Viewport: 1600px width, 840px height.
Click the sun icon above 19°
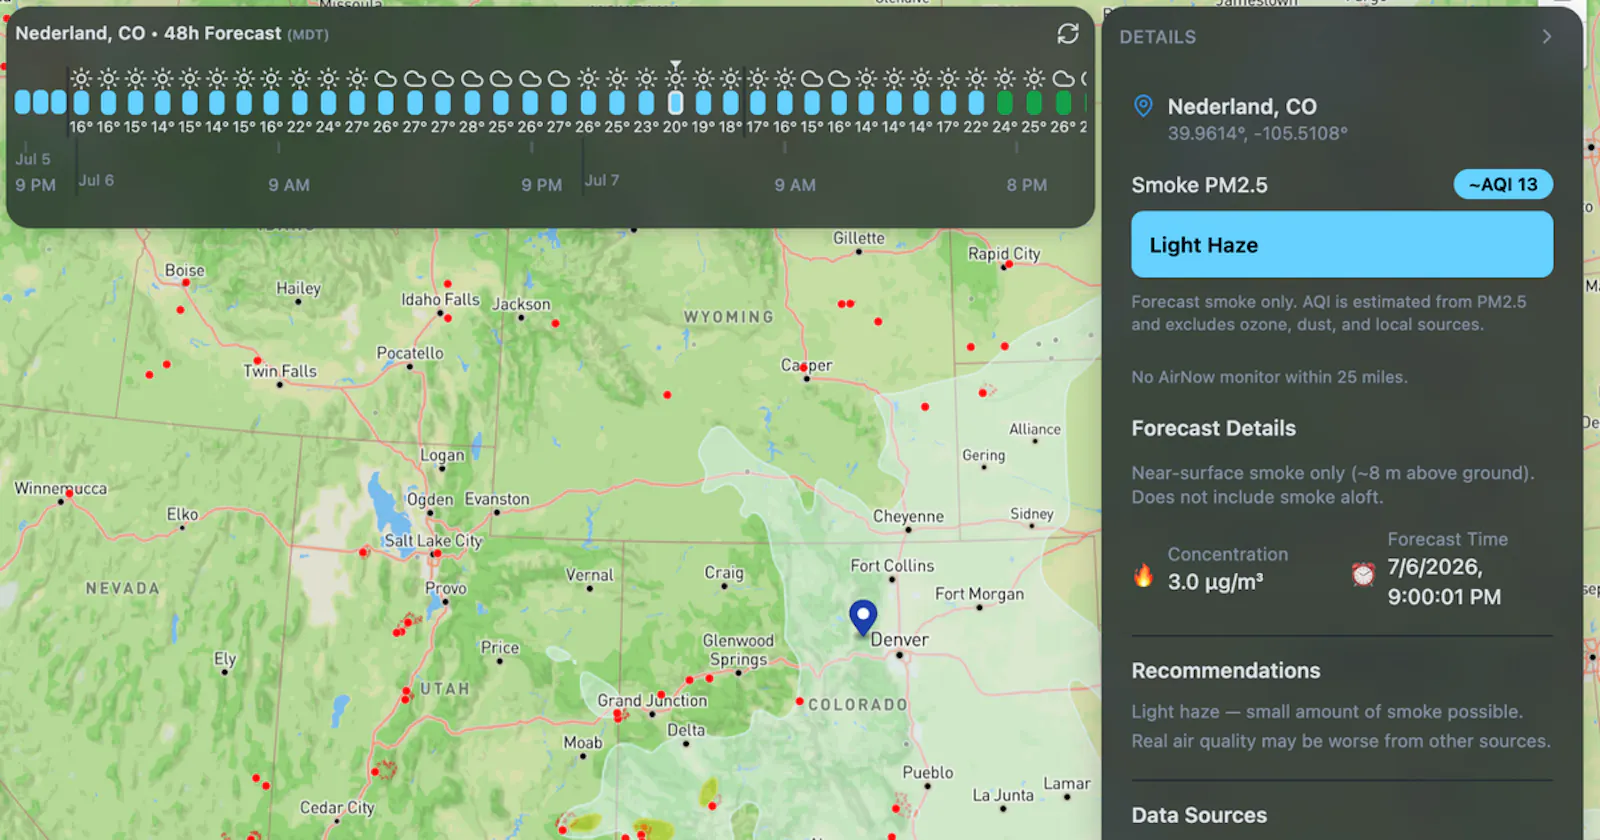(703, 78)
